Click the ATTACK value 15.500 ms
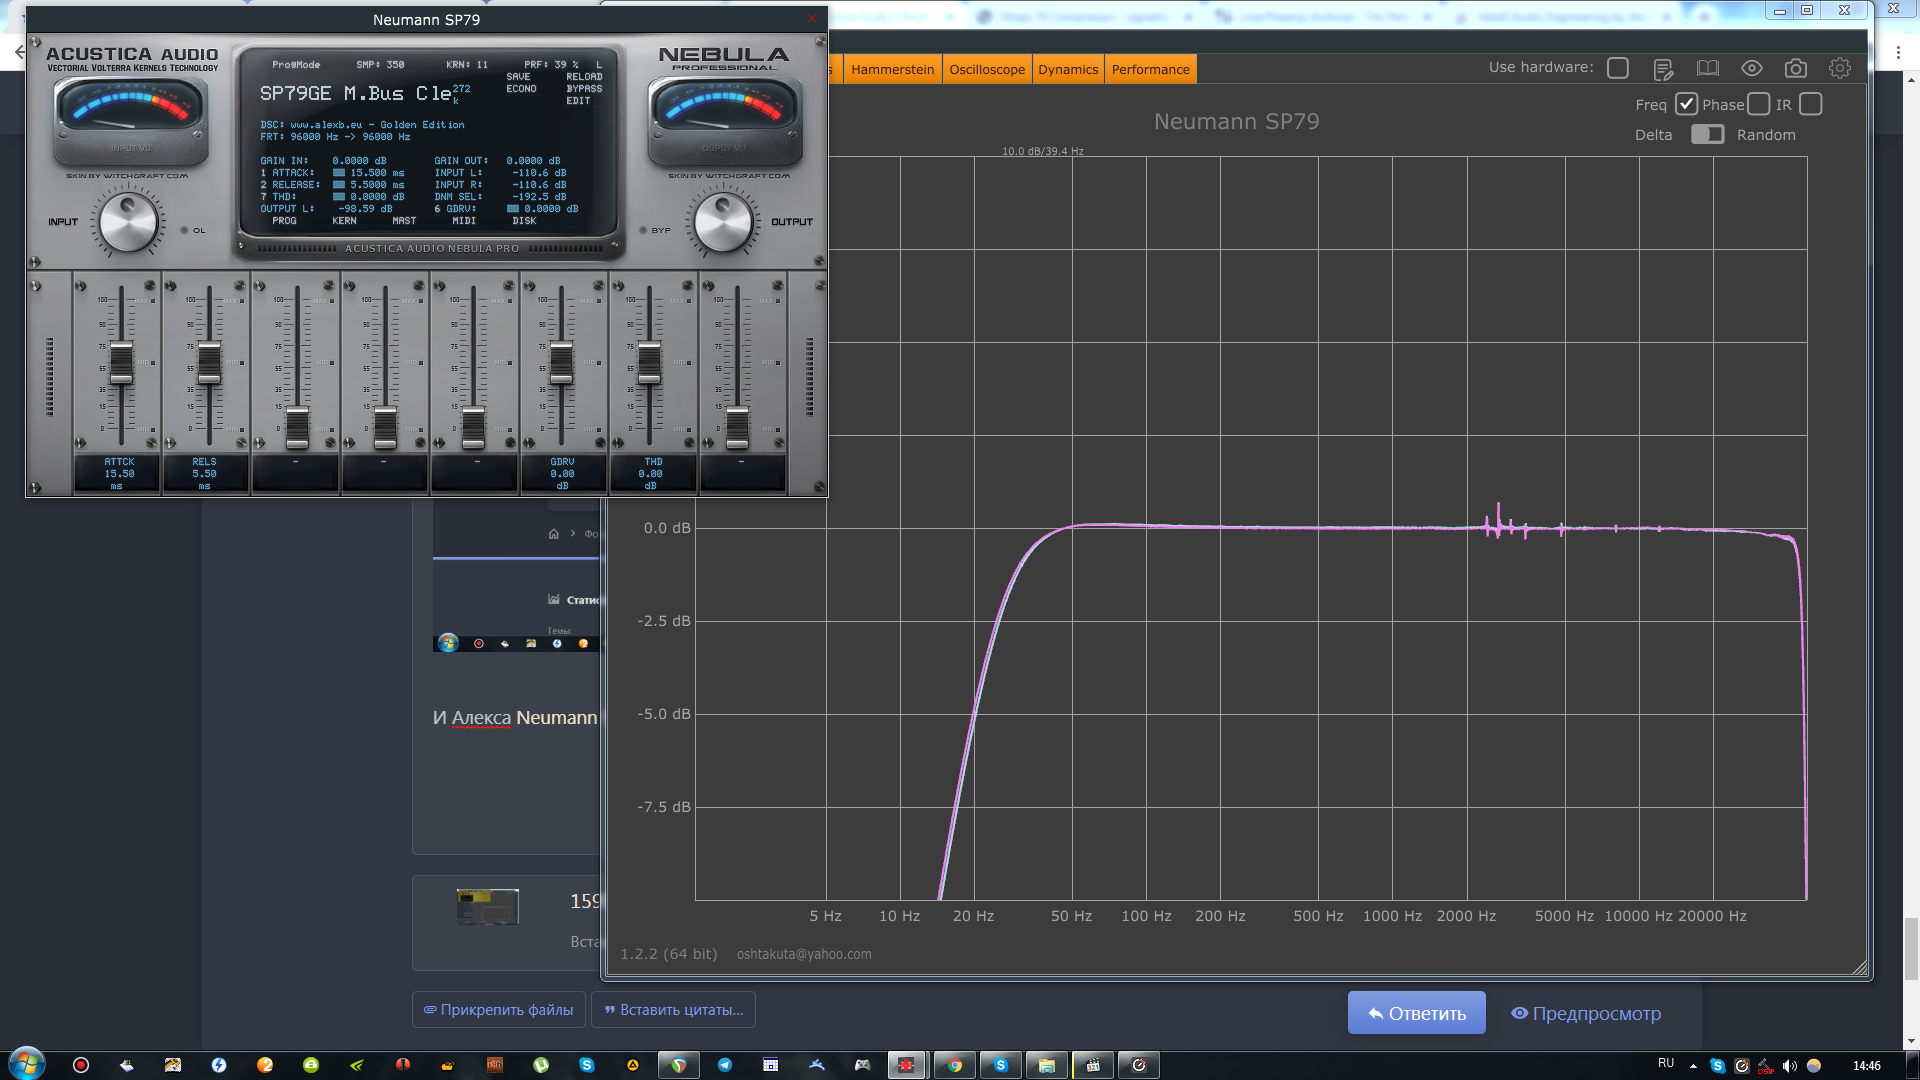1920x1080 pixels. tap(377, 173)
